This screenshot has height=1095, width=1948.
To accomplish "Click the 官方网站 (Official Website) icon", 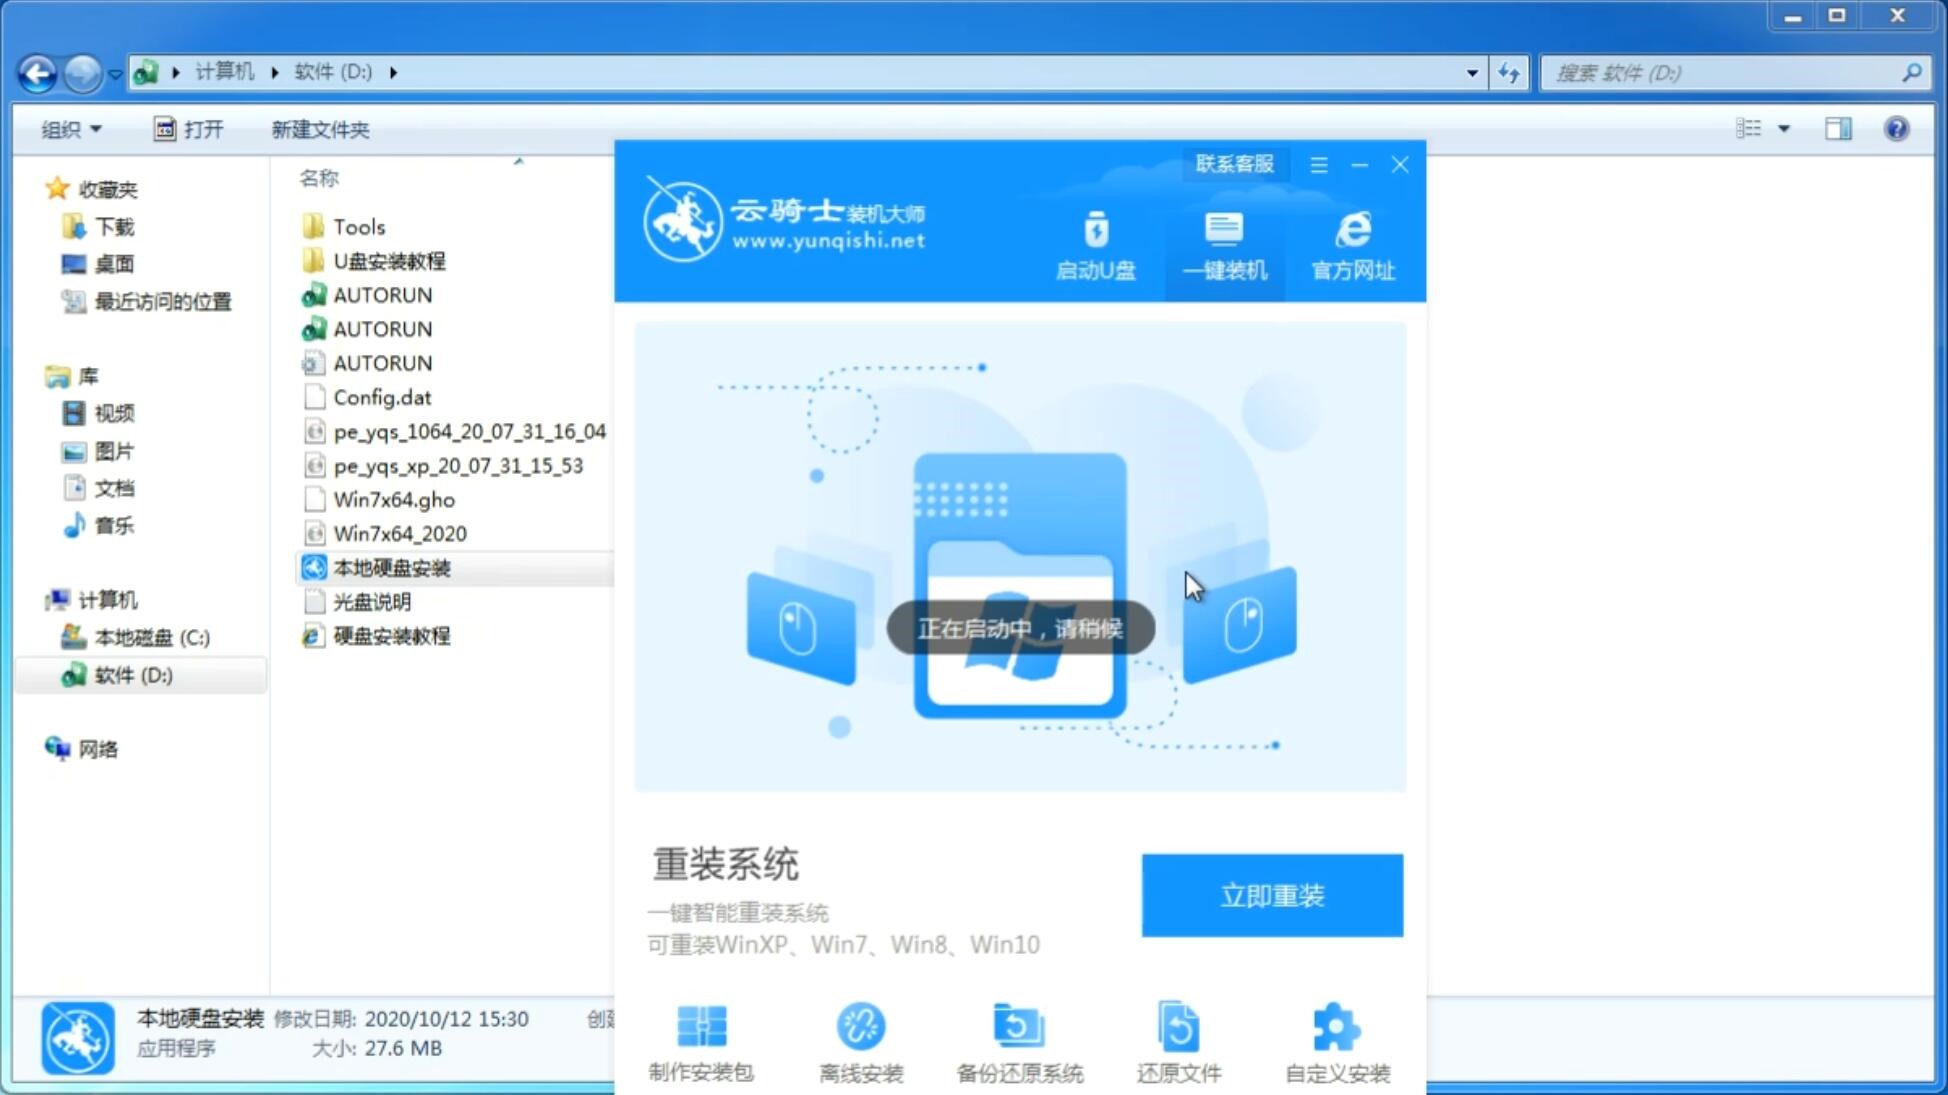I will click(1350, 245).
